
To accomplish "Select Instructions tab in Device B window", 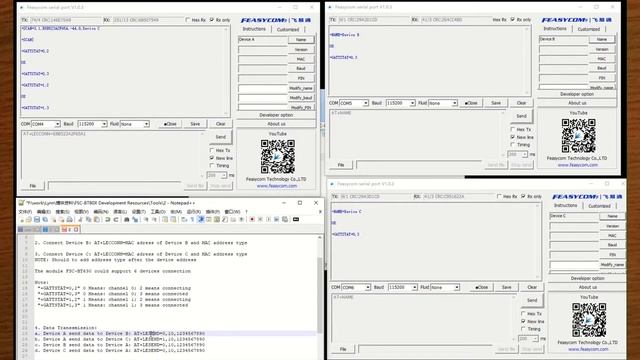I will point(555,29).
